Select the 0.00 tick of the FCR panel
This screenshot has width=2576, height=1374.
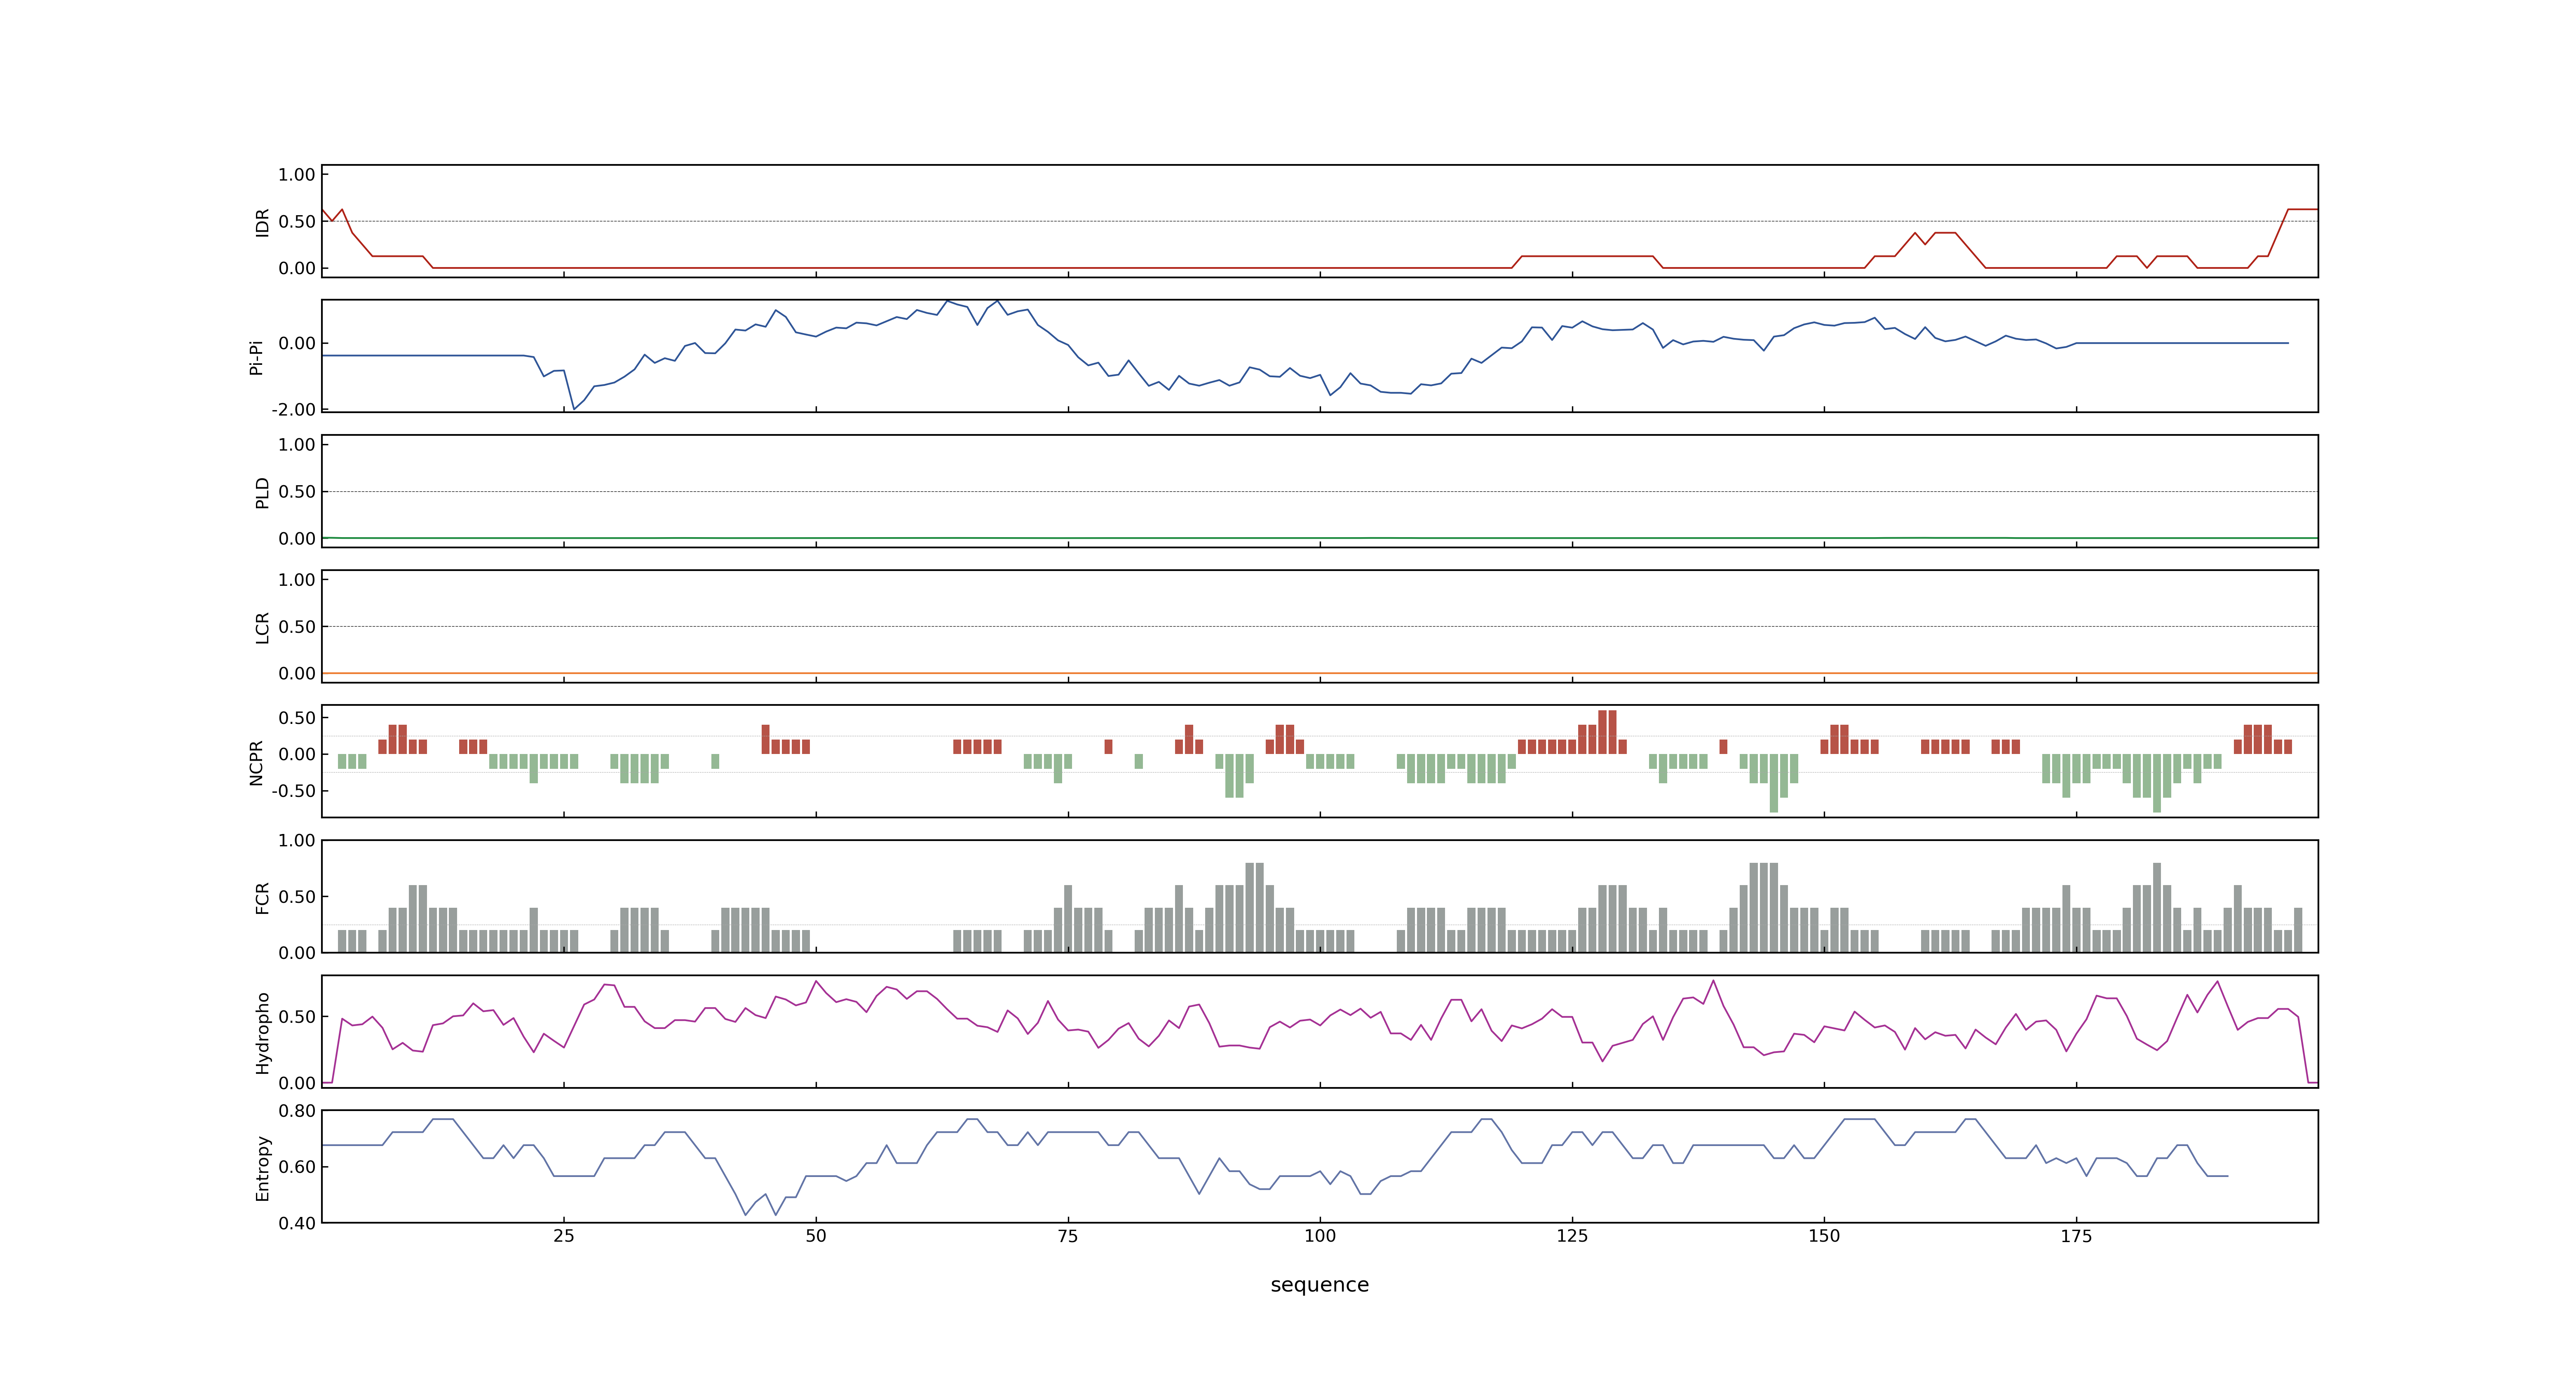(297, 953)
